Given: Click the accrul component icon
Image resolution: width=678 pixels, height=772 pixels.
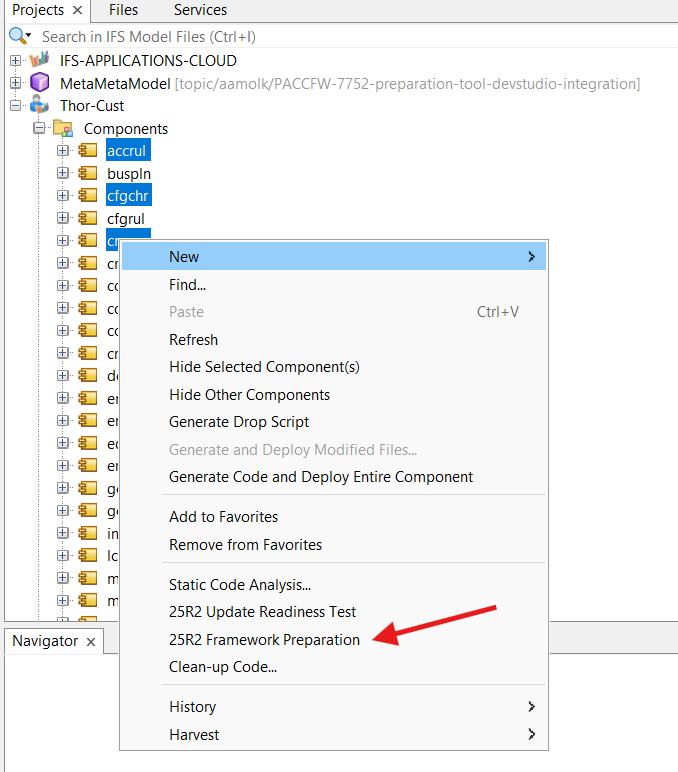Looking at the screenshot, I should coord(88,151).
